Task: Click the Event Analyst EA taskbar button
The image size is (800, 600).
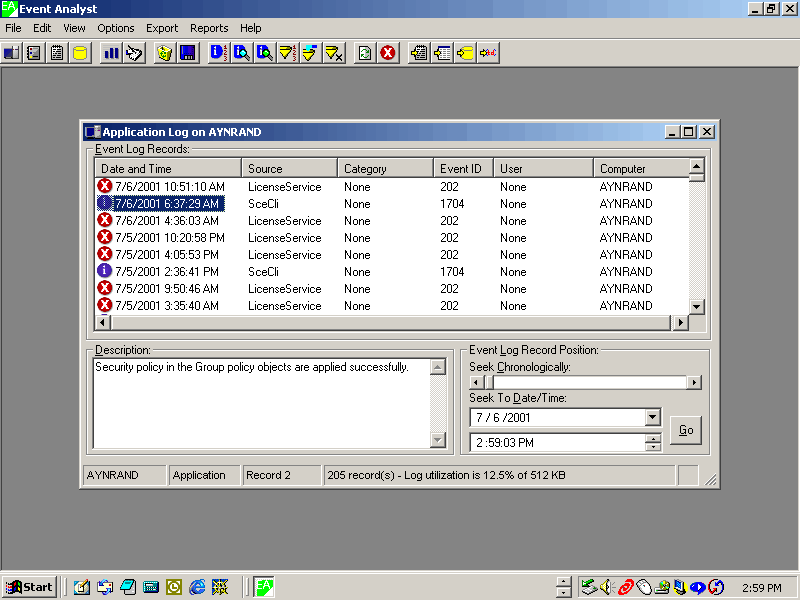Action: [x=264, y=587]
